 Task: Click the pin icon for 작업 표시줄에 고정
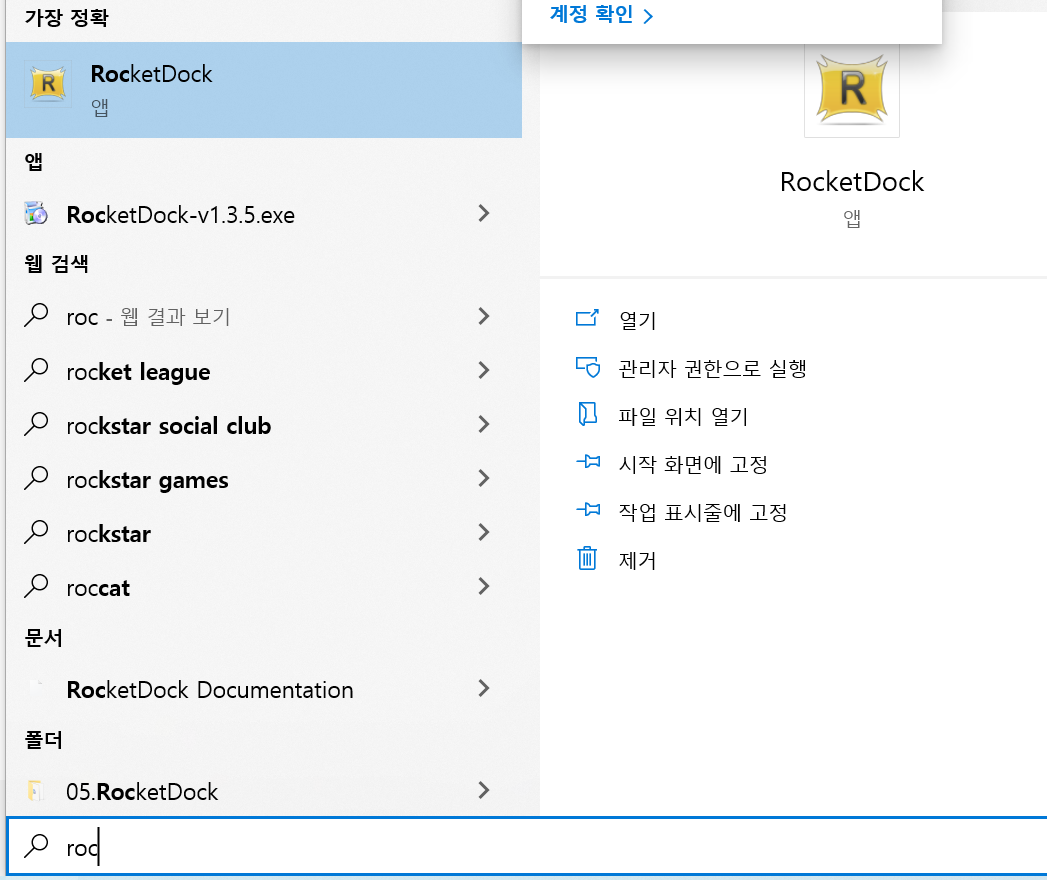pos(588,509)
